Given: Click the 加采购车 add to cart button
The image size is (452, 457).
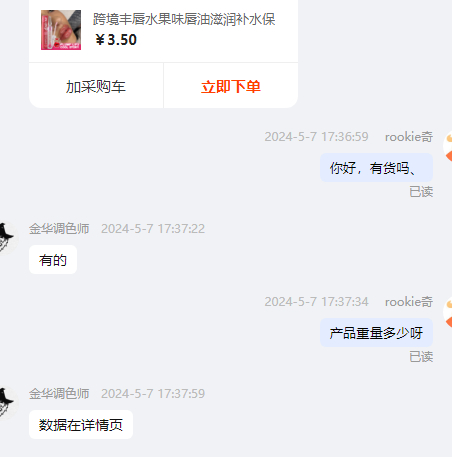Looking at the screenshot, I should point(96,87).
